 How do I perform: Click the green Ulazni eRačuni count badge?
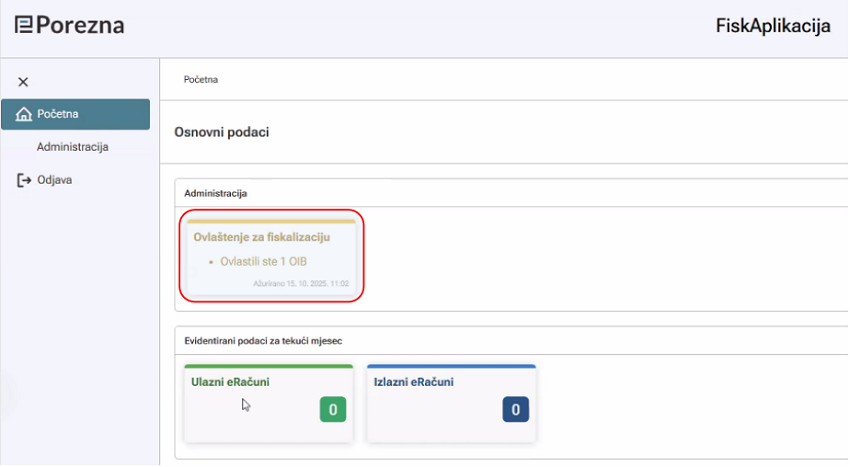333,410
